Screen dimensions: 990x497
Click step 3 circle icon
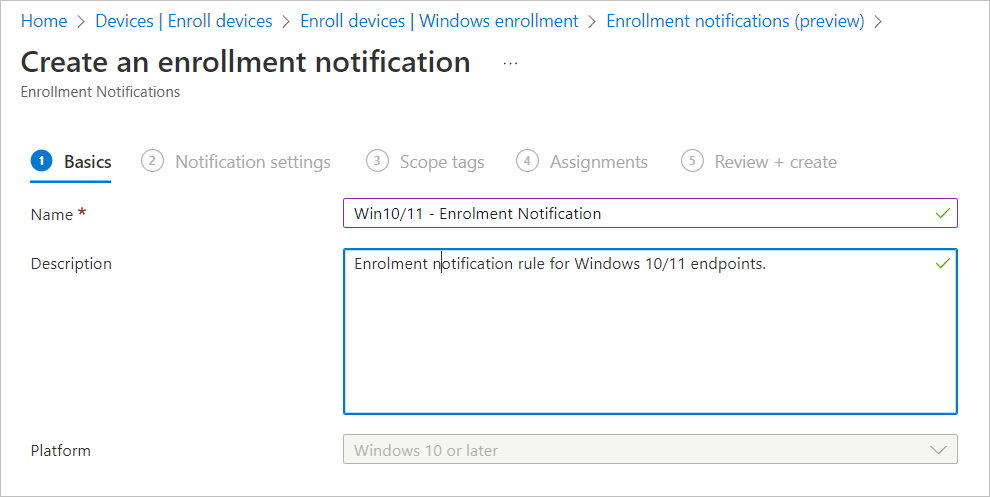point(377,161)
